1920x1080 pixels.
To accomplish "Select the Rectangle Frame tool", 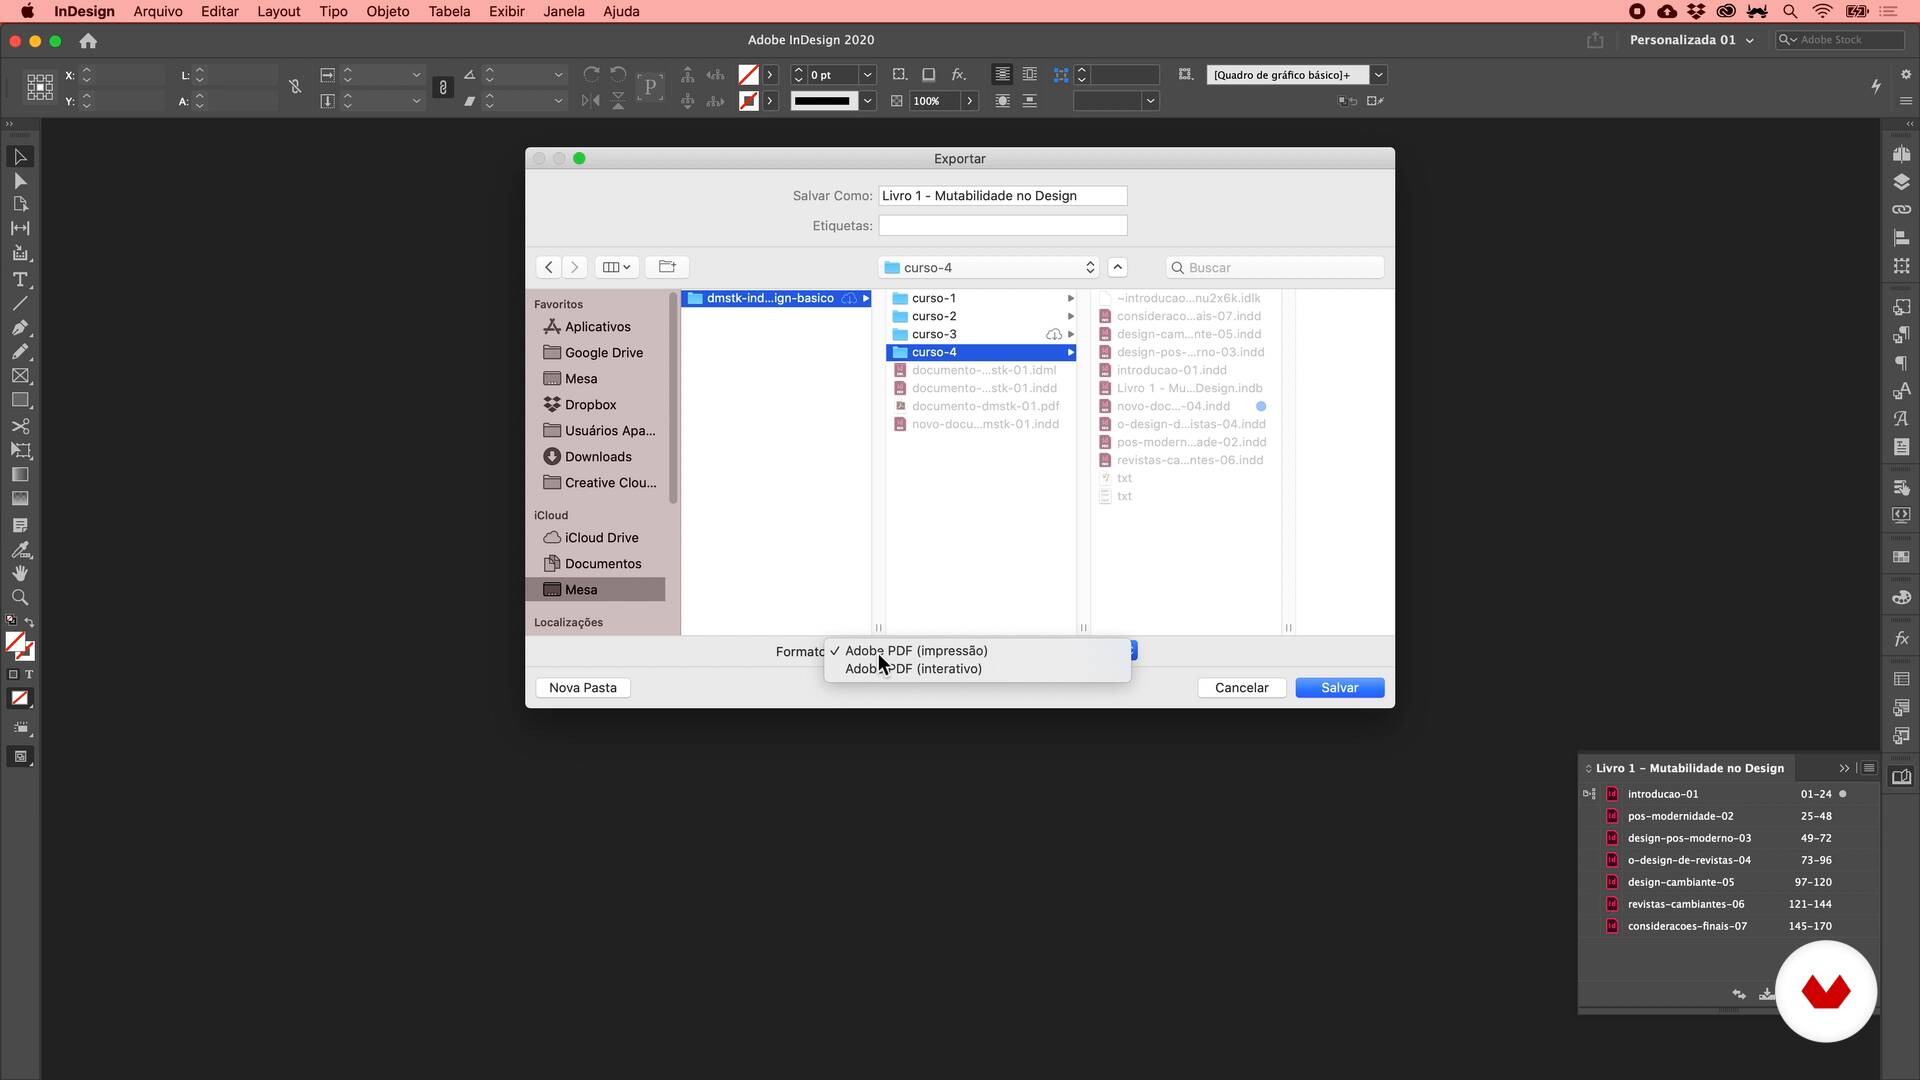I will (20, 376).
